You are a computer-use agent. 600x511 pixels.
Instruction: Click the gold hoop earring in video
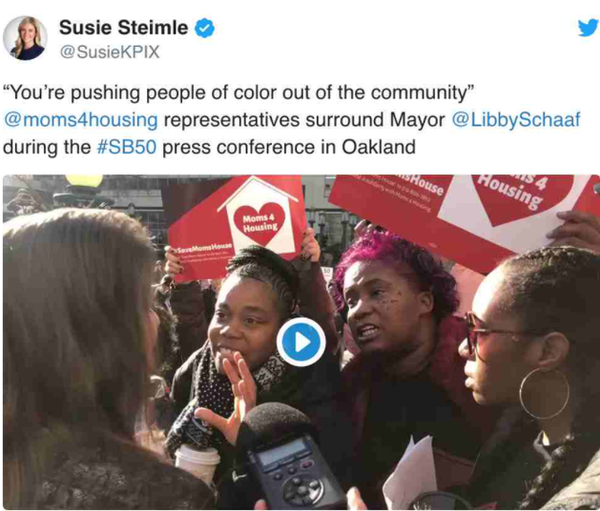[x=544, y=393]
